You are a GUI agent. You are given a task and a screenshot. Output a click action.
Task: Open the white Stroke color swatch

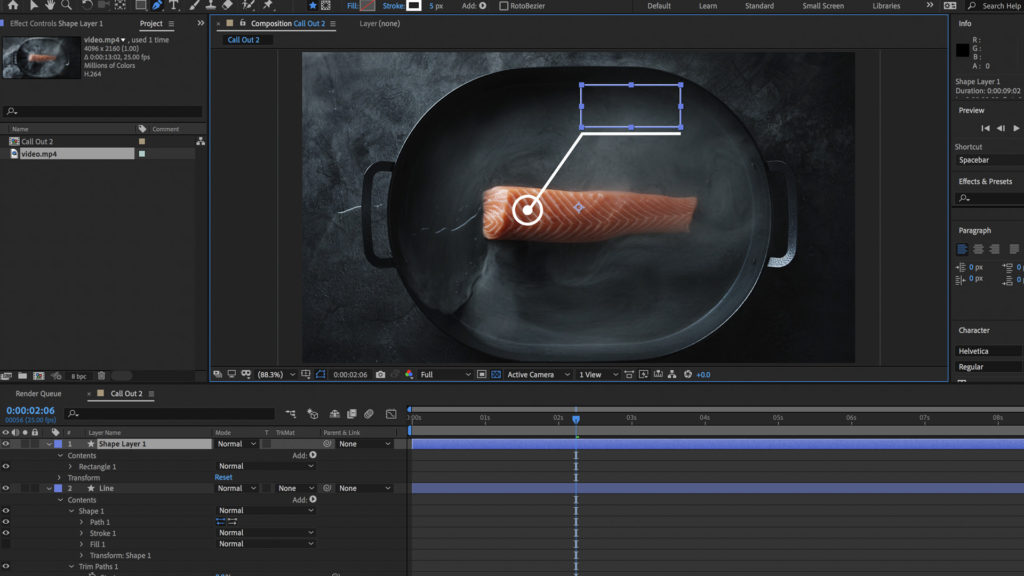point(413,6)
